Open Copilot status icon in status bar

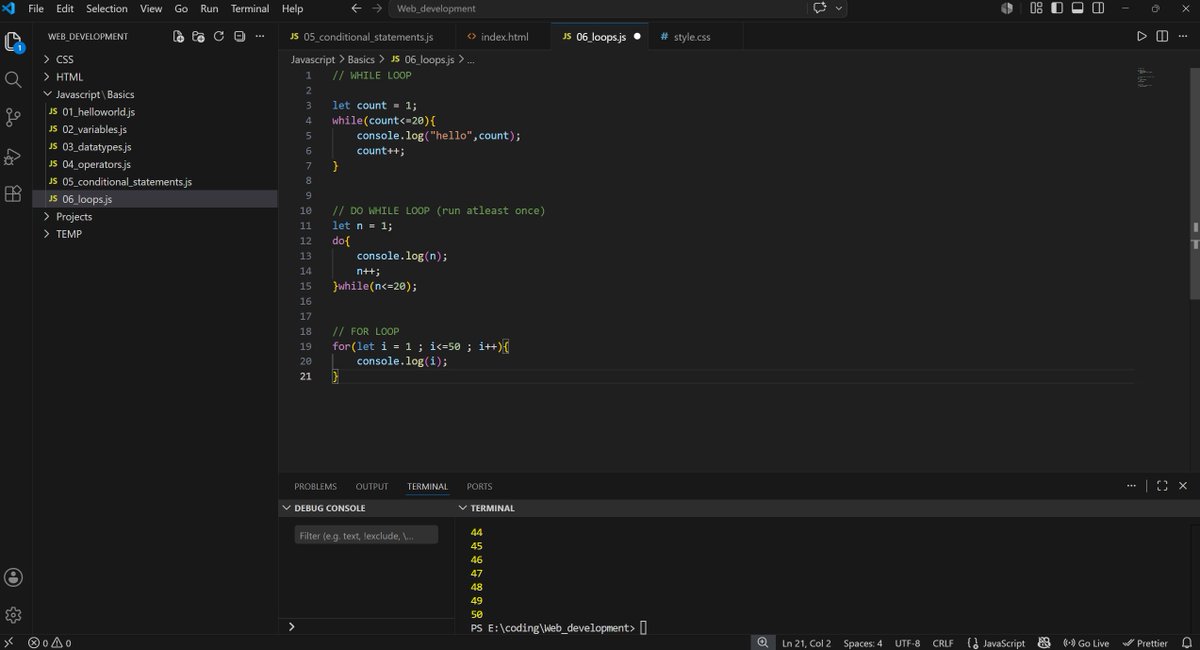point(1044,643)
